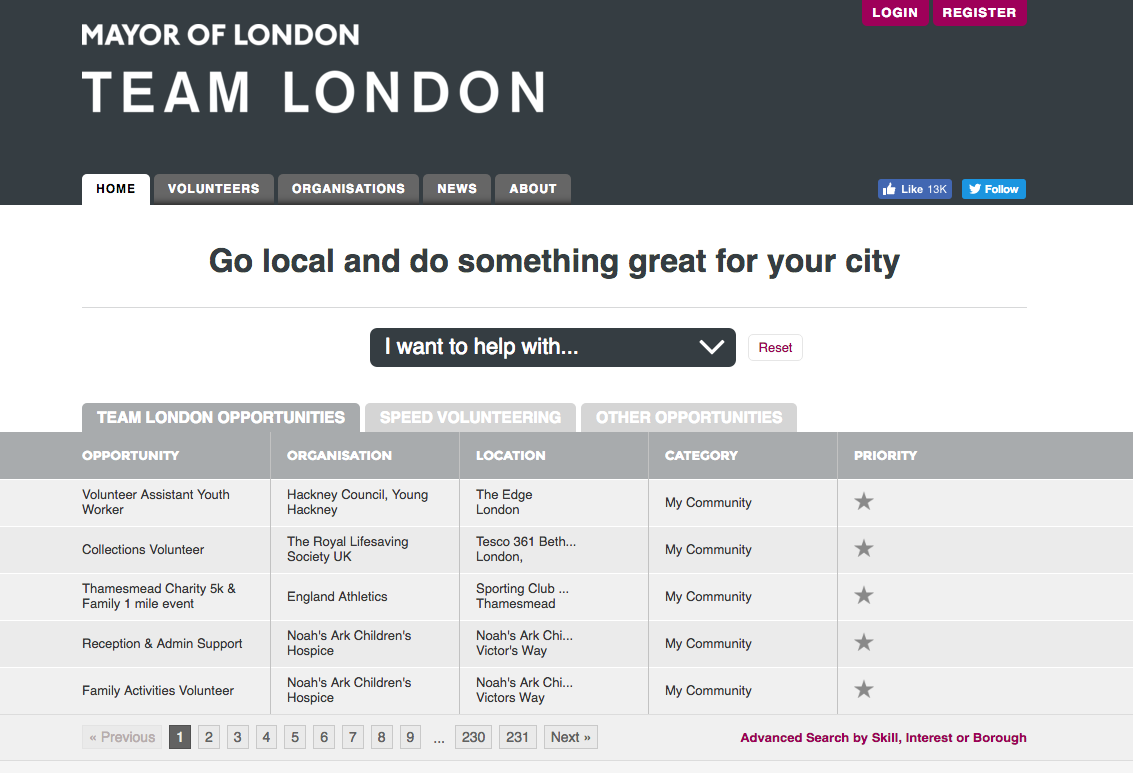
Task: Click the LOGIN button
Action: tap(895, 12)
